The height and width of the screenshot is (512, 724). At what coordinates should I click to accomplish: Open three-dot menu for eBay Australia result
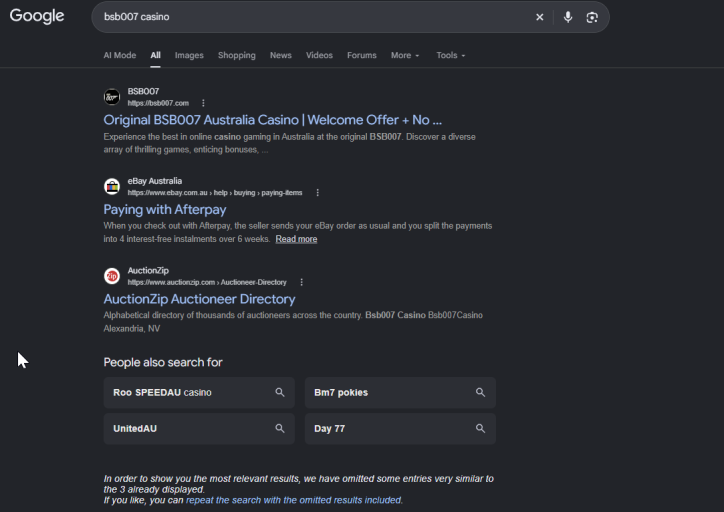(x=317, y=193)
